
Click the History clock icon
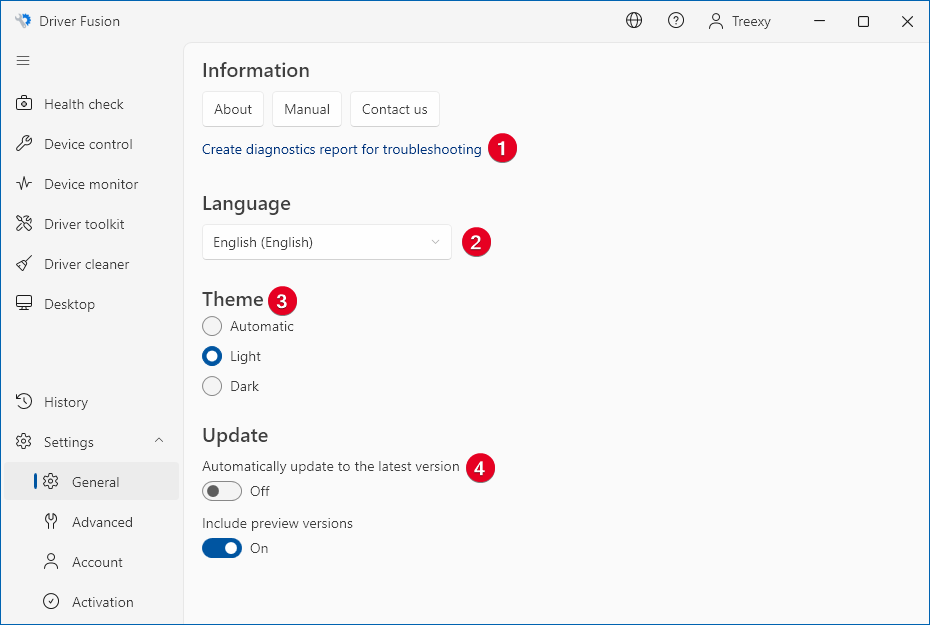(24, 401)
